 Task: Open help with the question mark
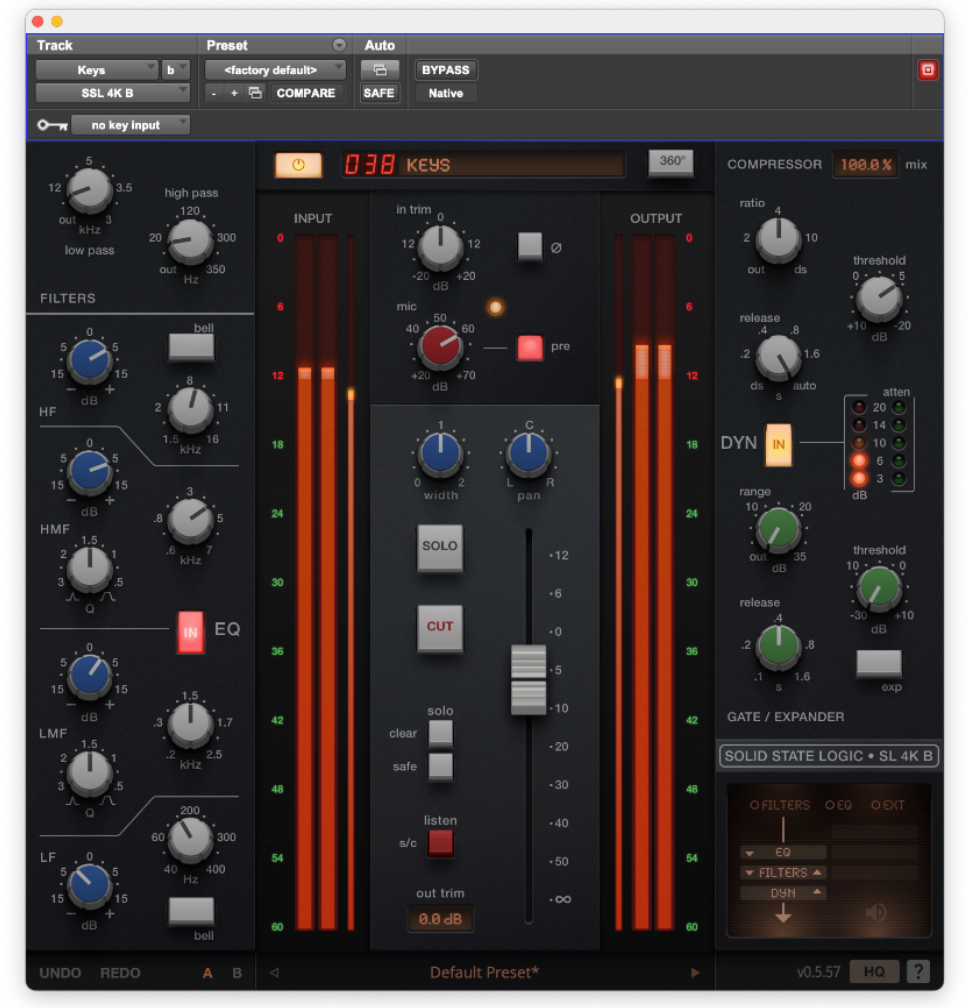click(x=919, y=971)
